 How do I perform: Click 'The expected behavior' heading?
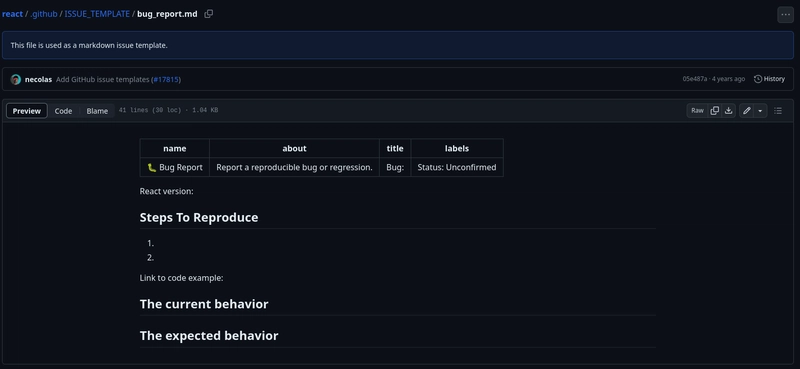pyautogui.click(x=209, y=336)
